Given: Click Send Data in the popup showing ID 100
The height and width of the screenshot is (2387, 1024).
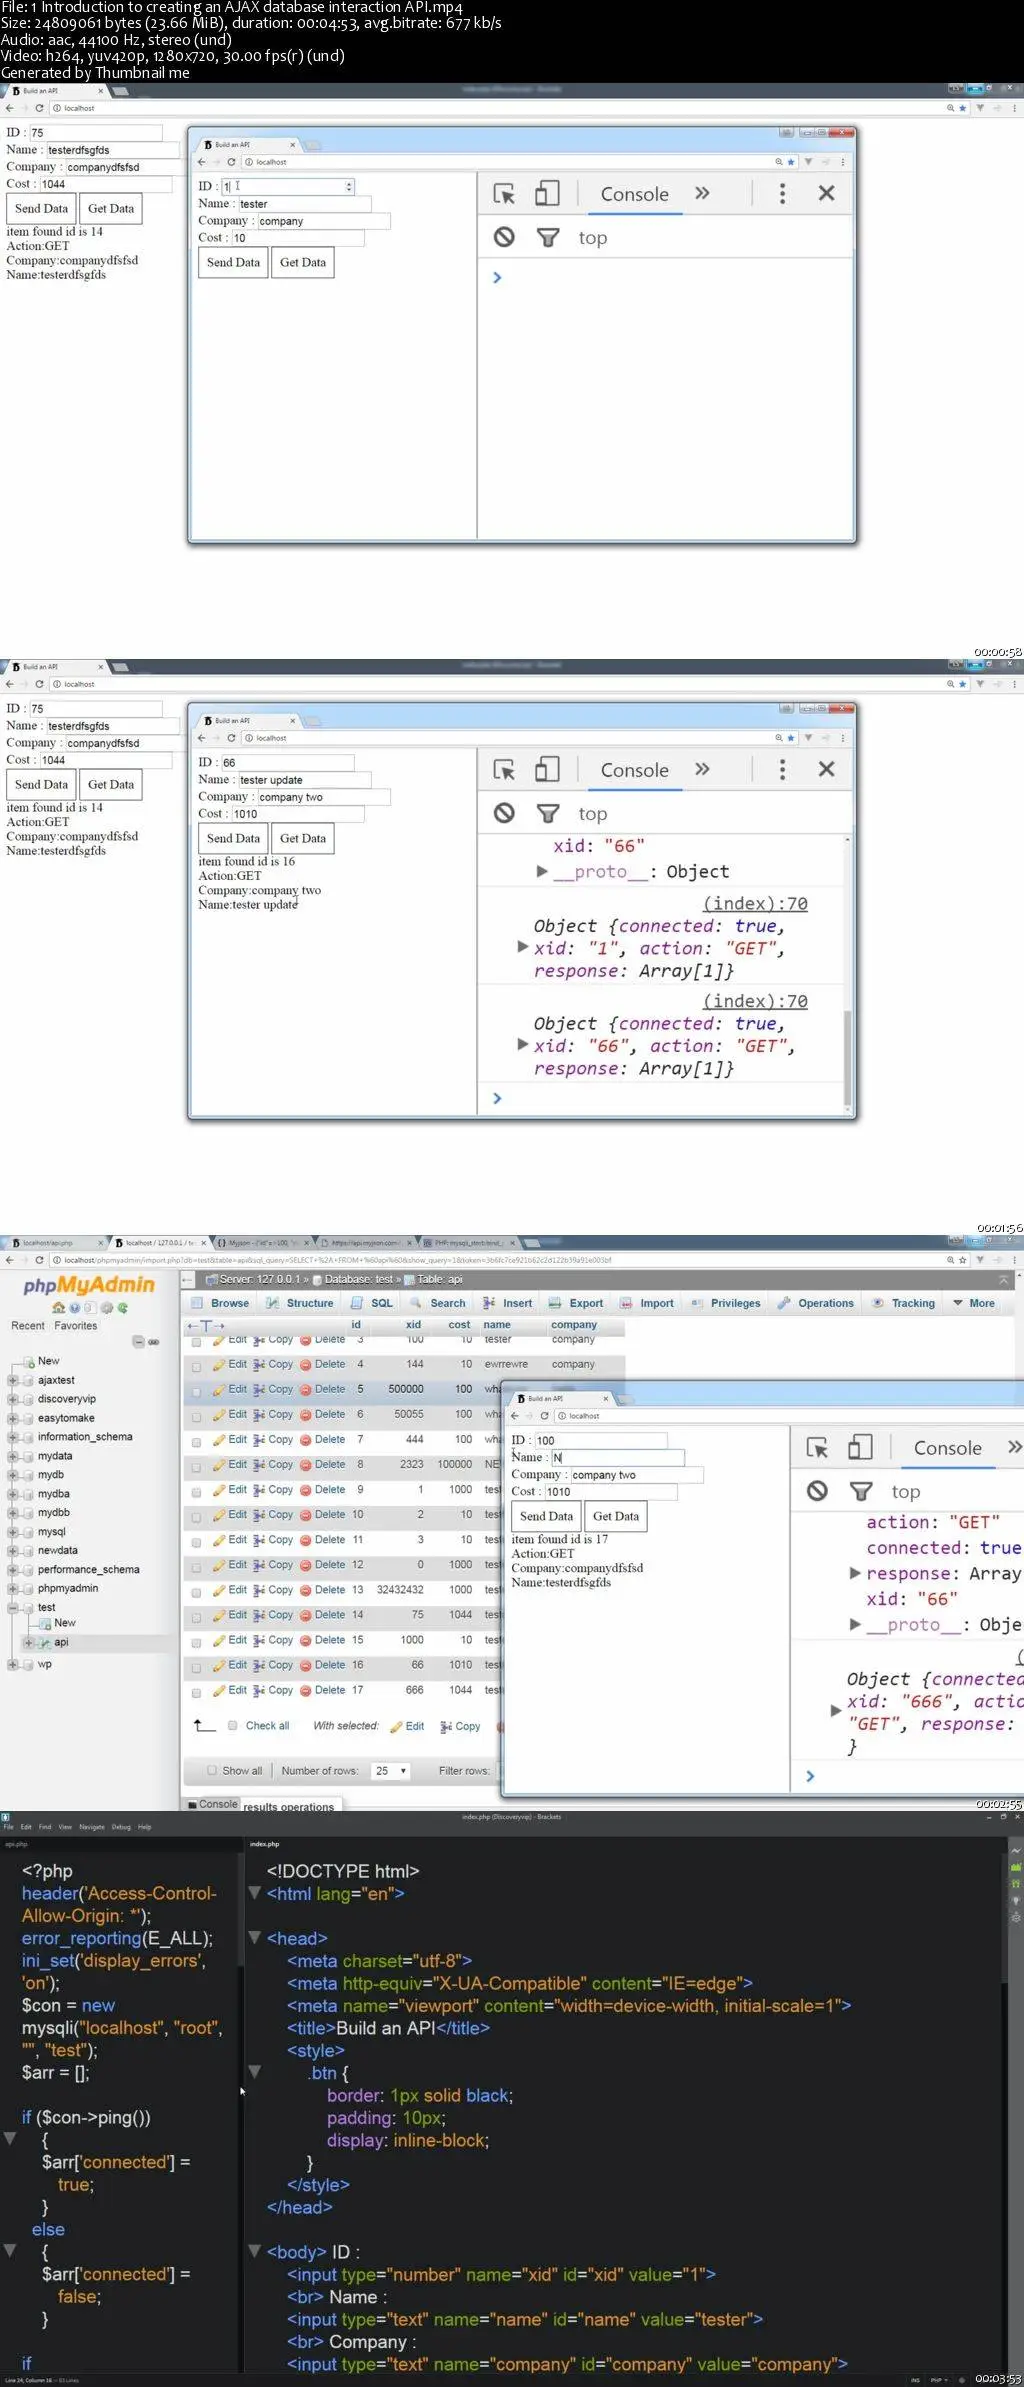Looking at the screenshot, I should coord(546,1516).
